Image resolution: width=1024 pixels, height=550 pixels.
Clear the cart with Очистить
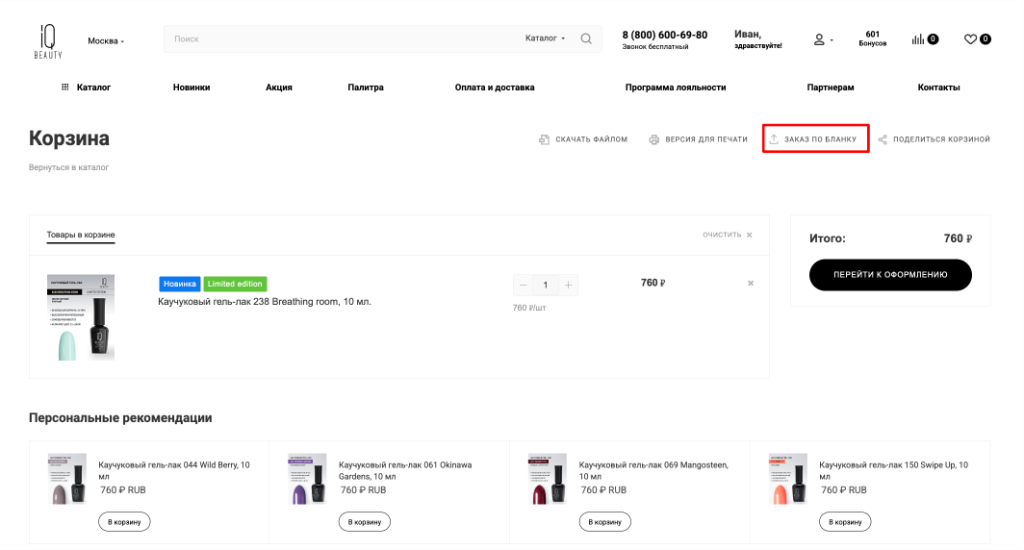pos(728,235)
